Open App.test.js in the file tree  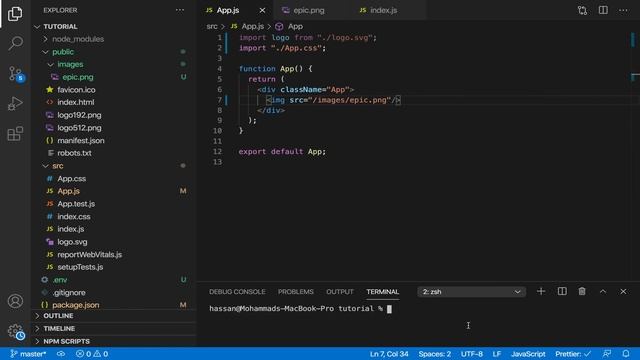(113, 204)
